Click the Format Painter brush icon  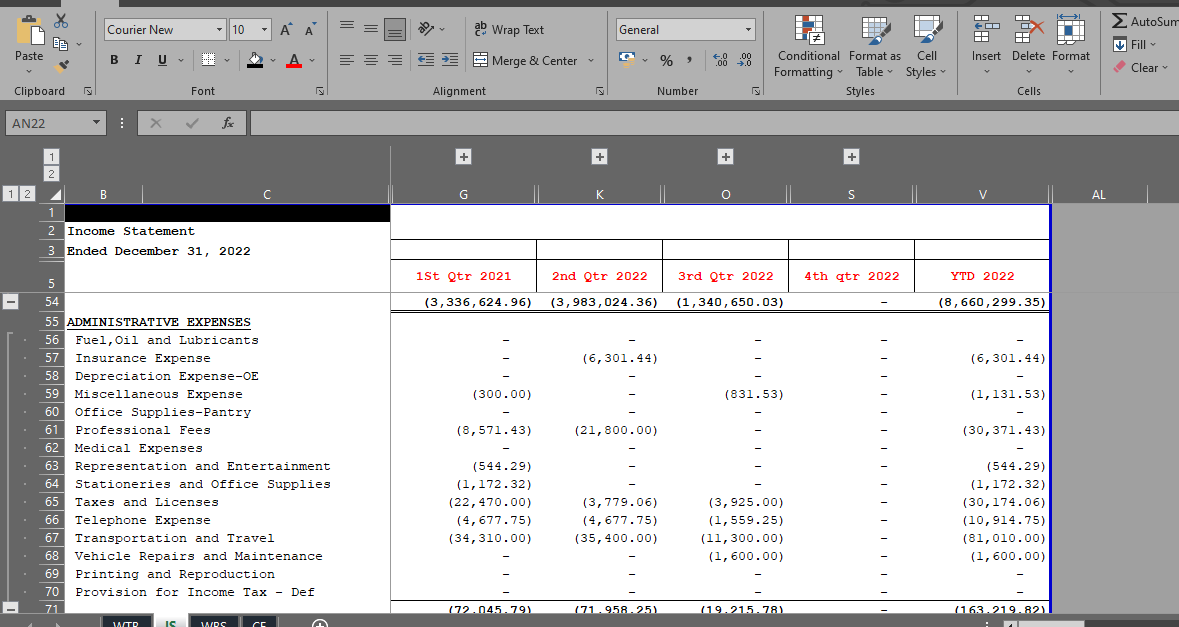tap(62, 68)
